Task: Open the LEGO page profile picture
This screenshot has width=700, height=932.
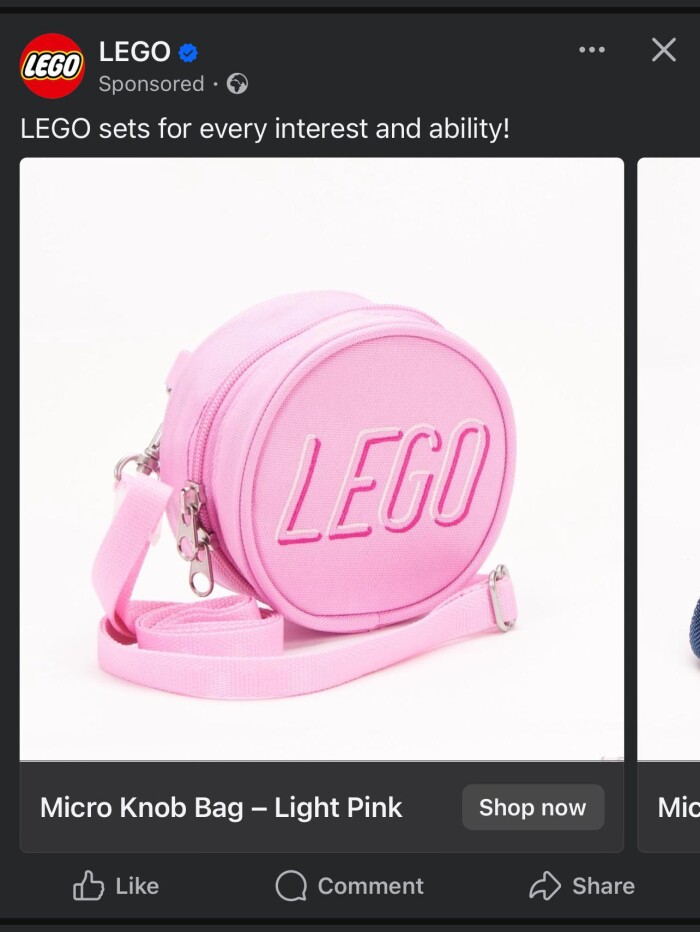Action: tap(52, 66)
